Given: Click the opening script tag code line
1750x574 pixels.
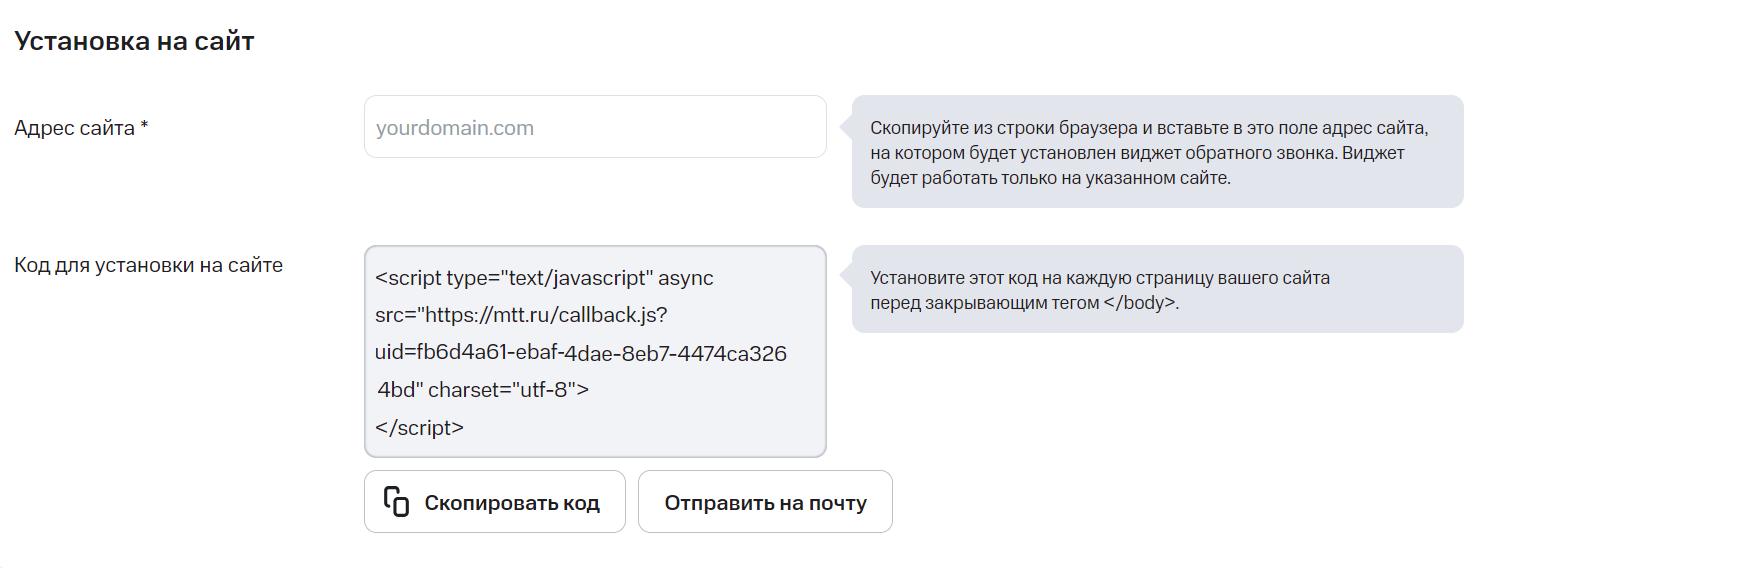Looking at the screenshot, I should coord(544,278).
